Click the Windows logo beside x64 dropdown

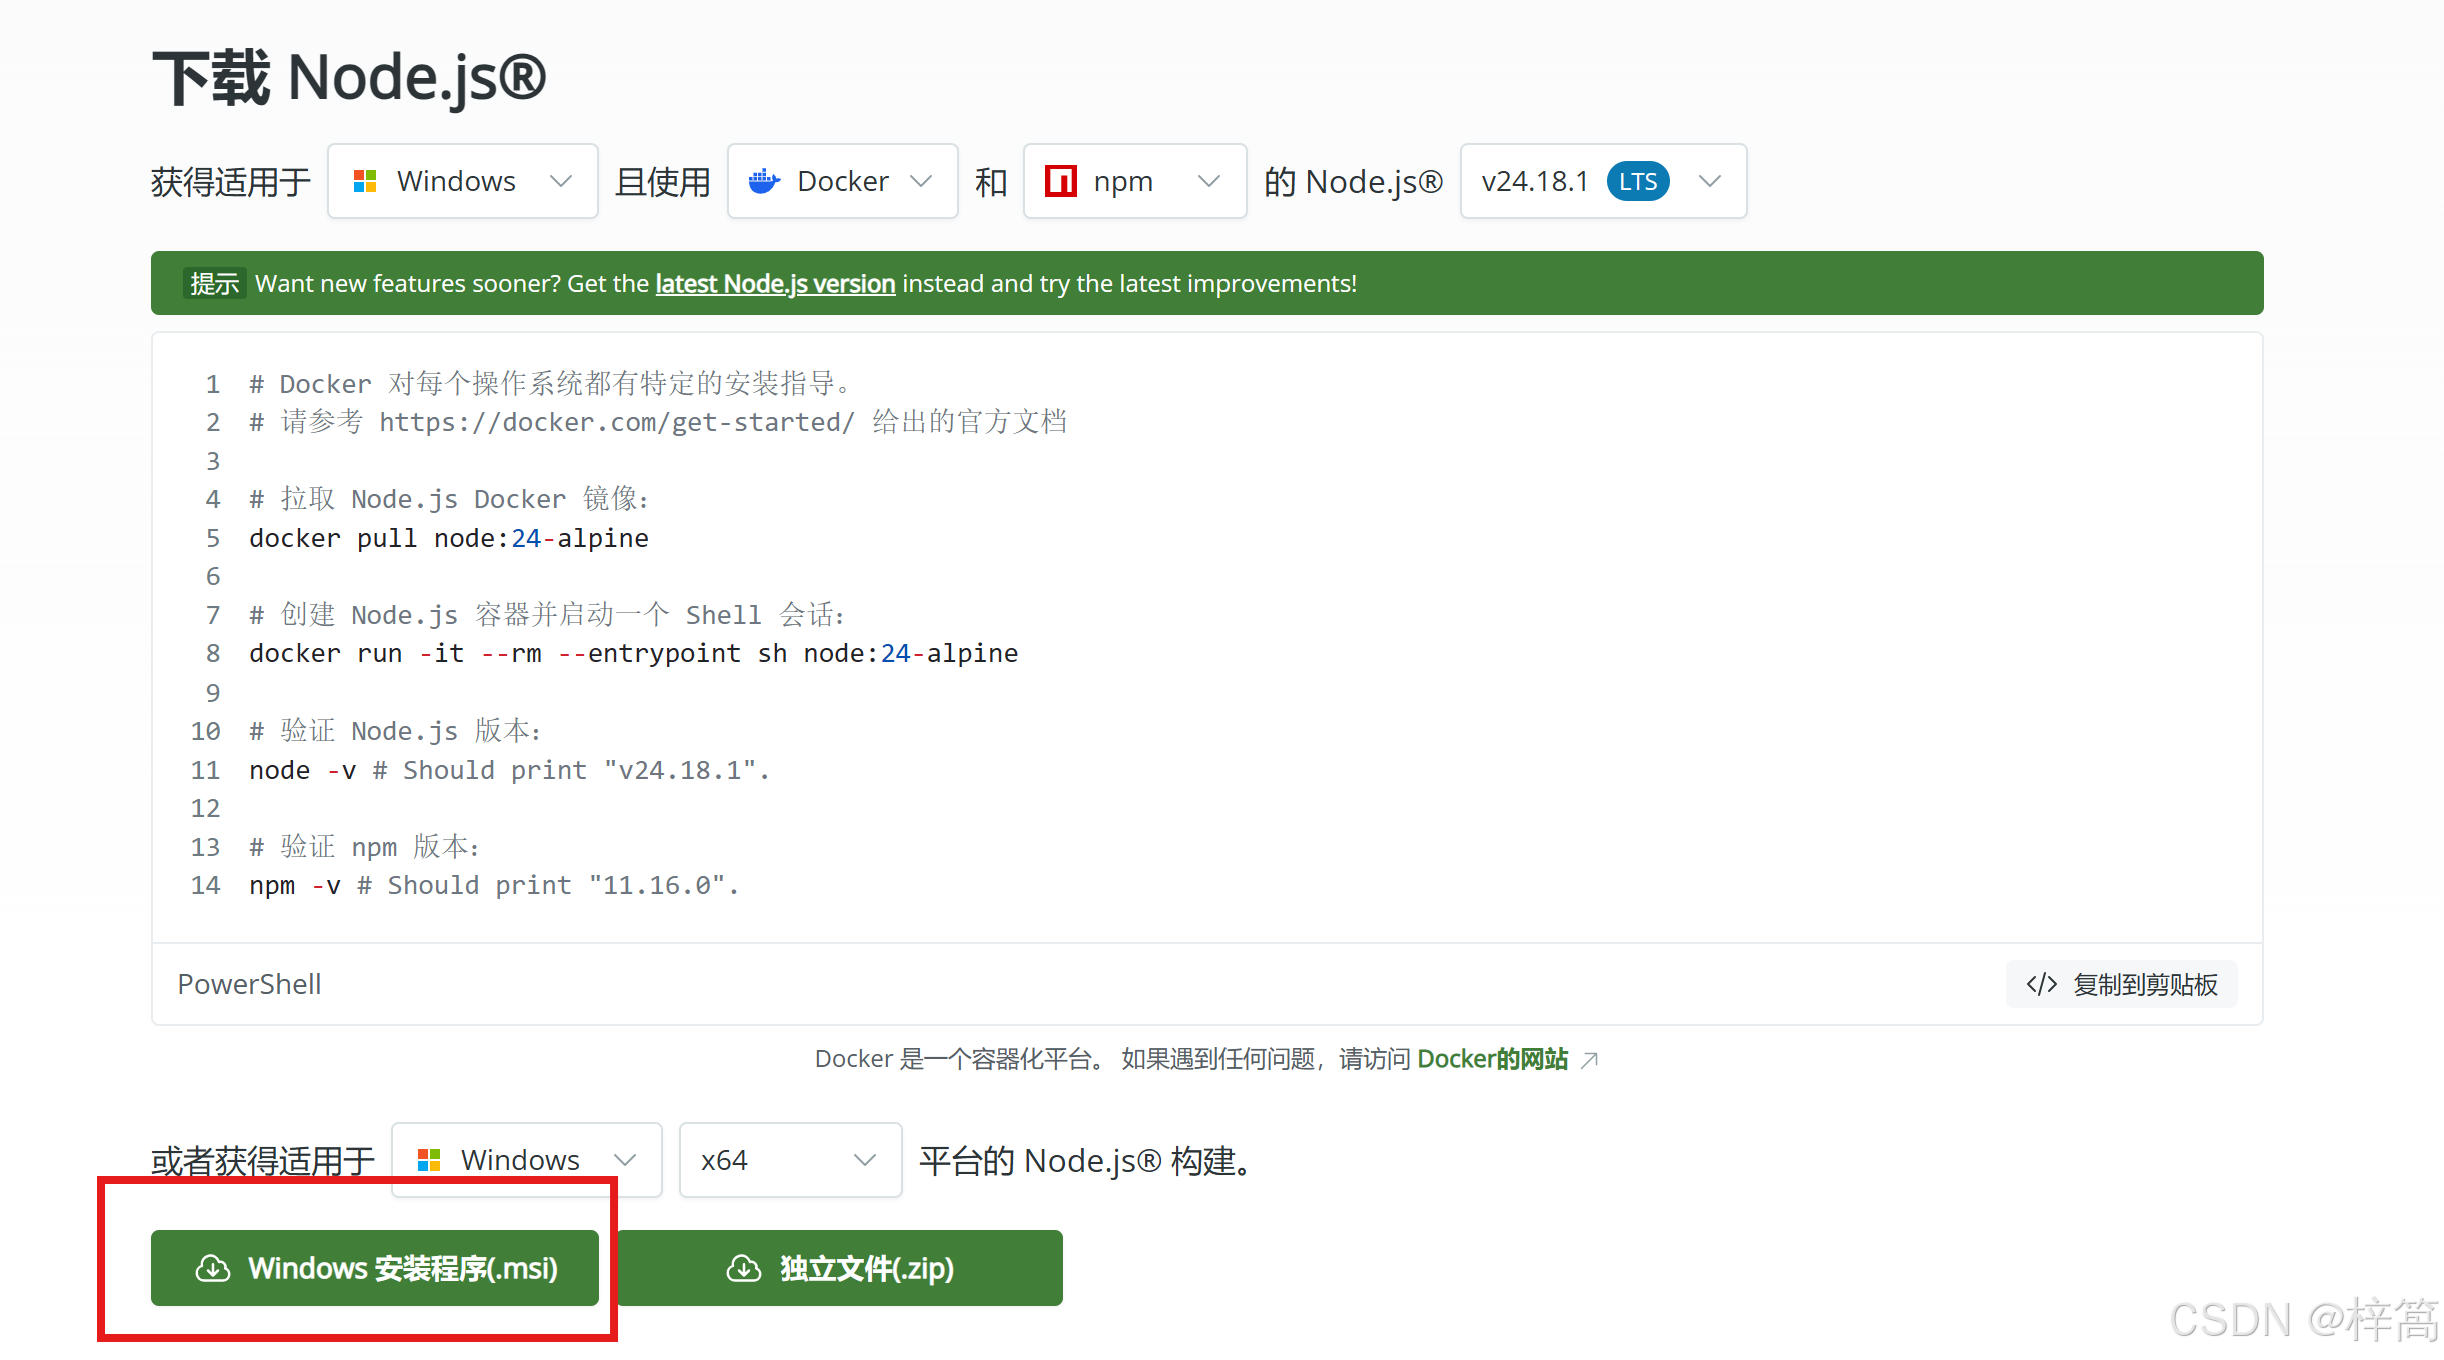tap(429, 1160)
